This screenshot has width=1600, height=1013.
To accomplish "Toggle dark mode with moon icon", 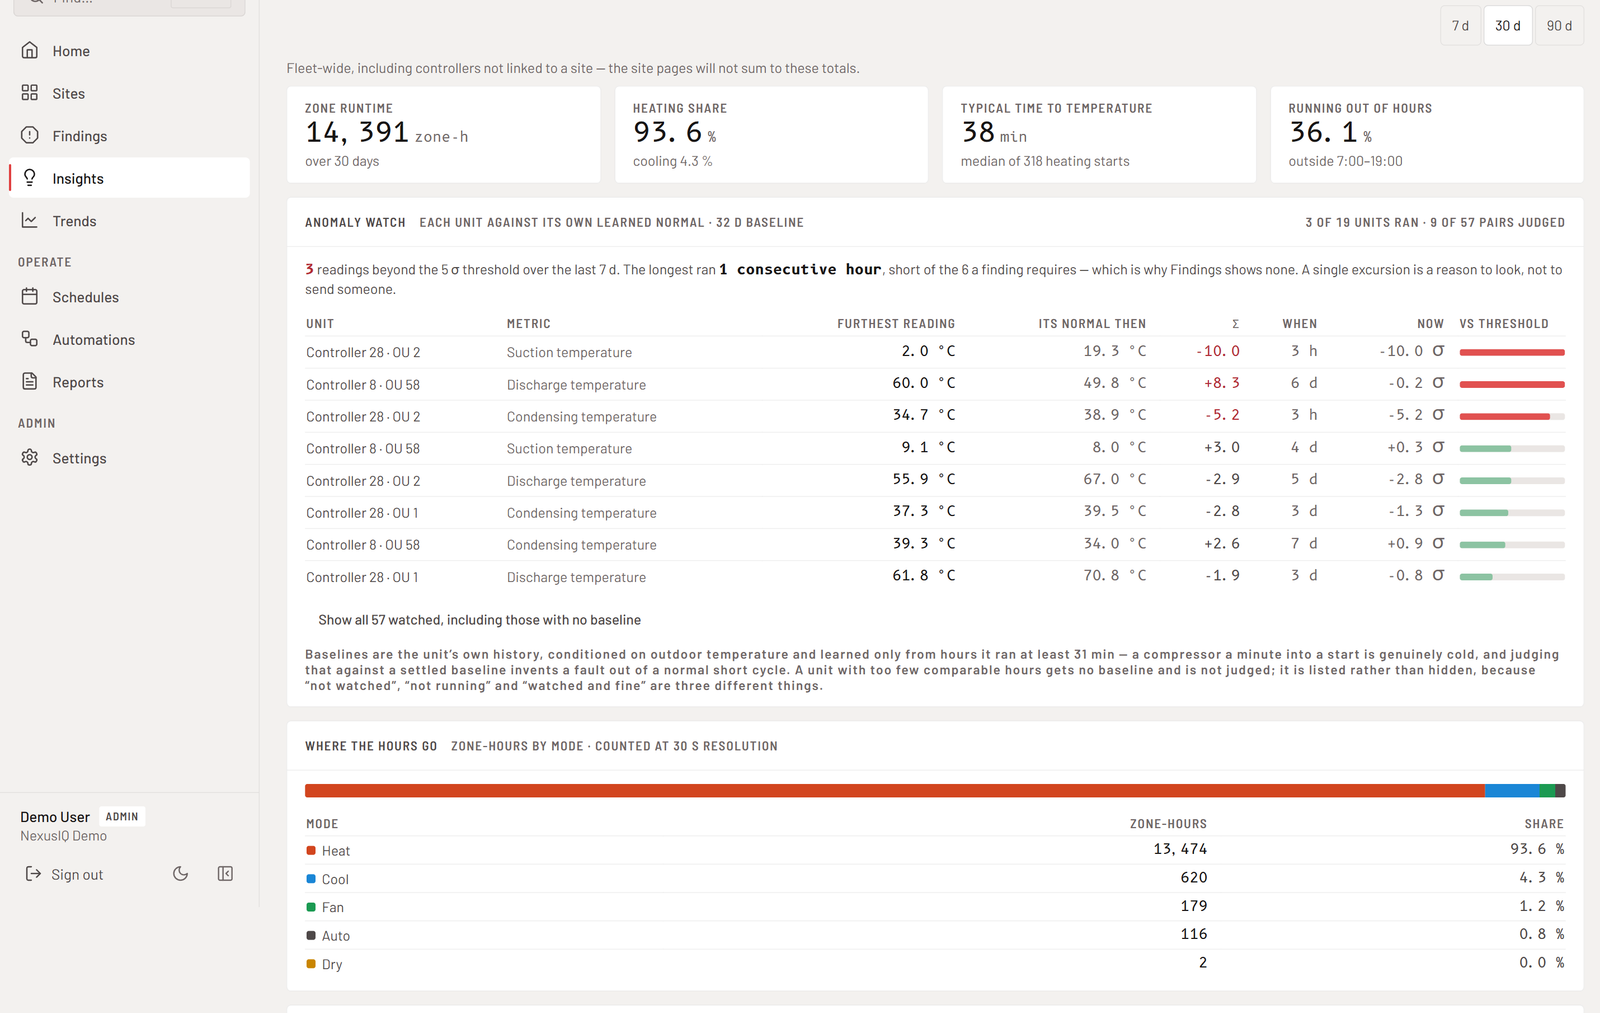I will point(181,874).
